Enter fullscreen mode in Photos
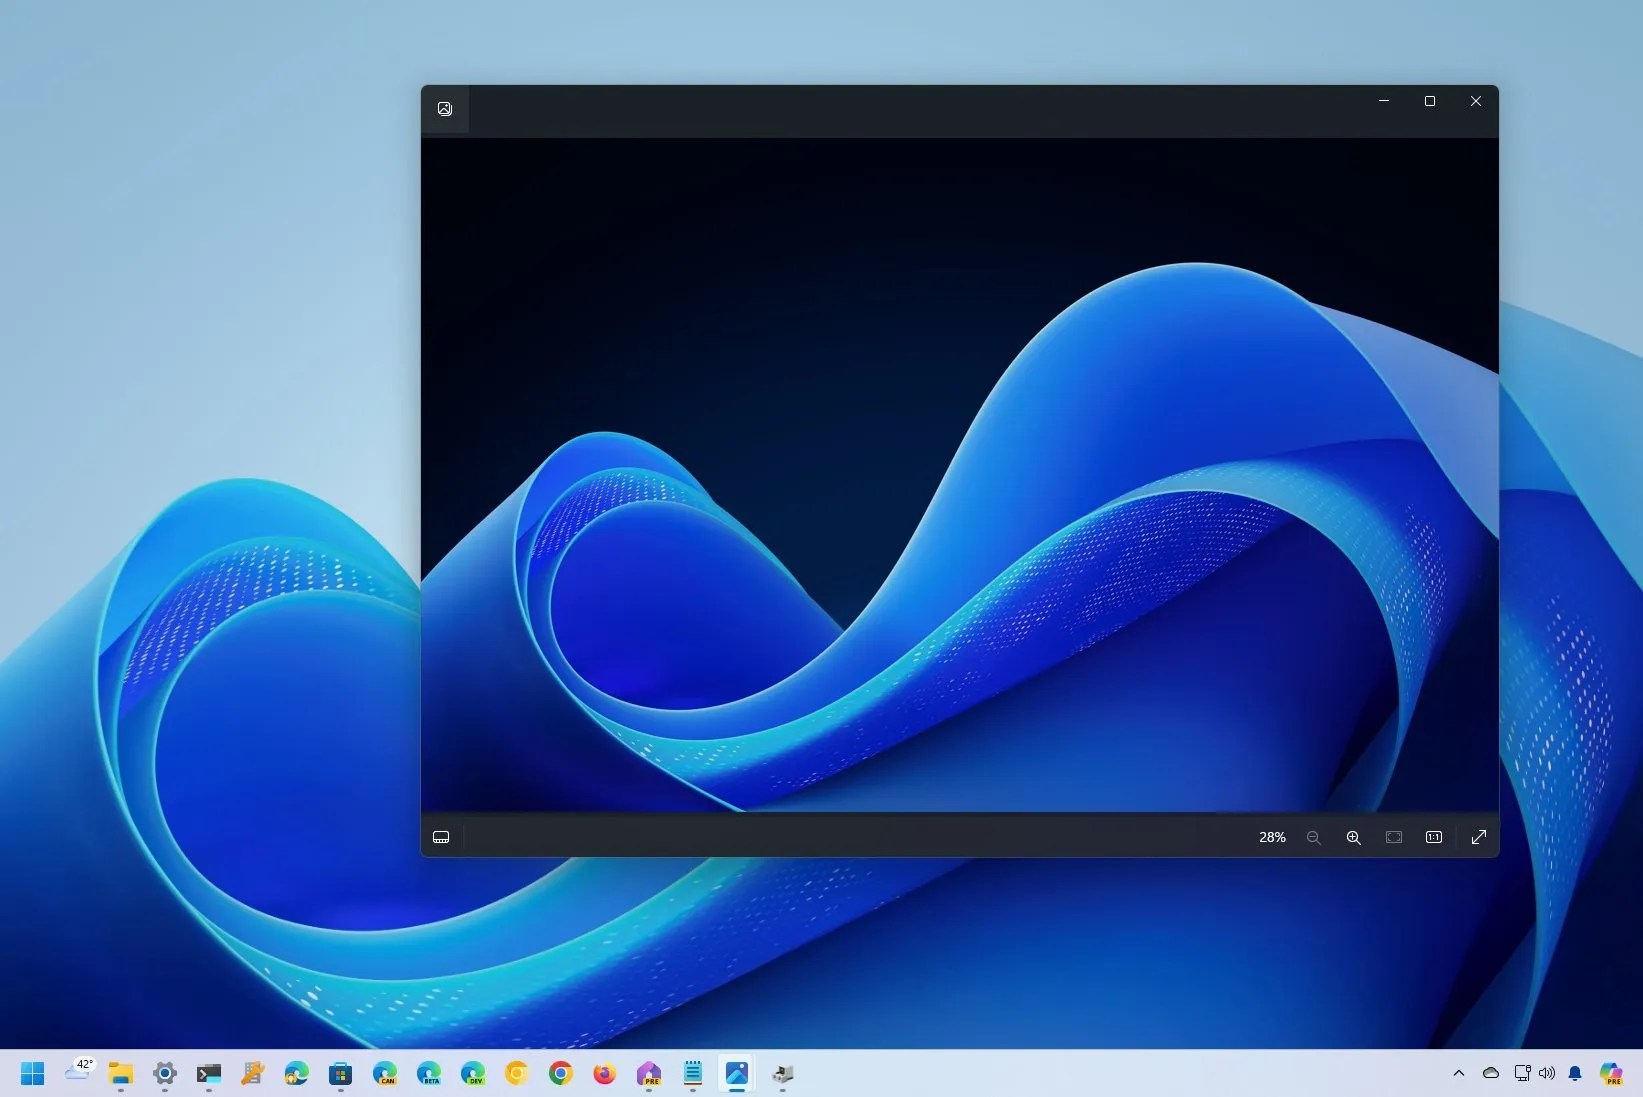Screen dimensions: 1643x1097 click(x=1478, y=838)
